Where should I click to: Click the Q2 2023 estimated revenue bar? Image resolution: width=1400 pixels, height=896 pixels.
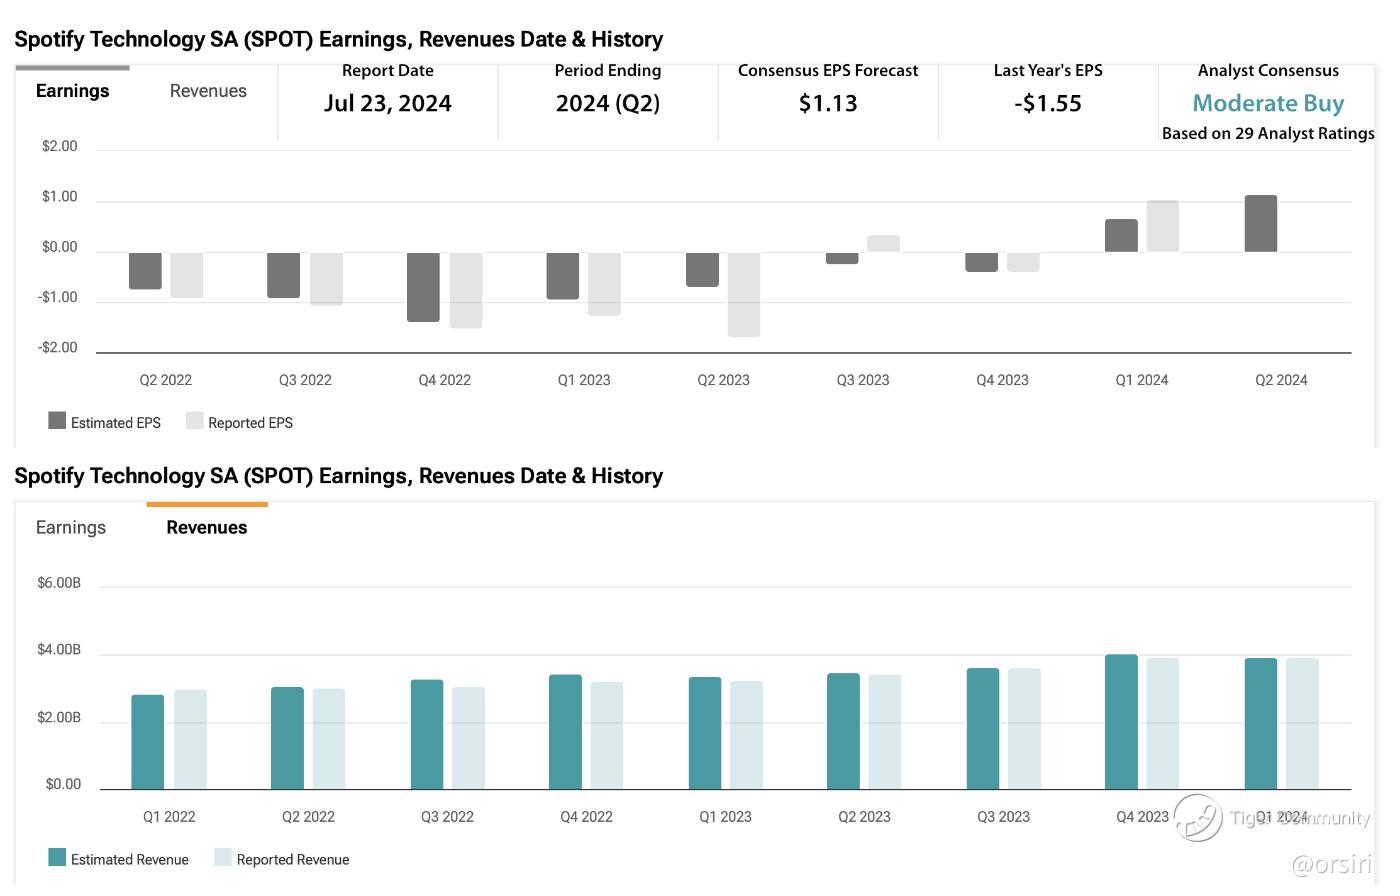point(844,731)
